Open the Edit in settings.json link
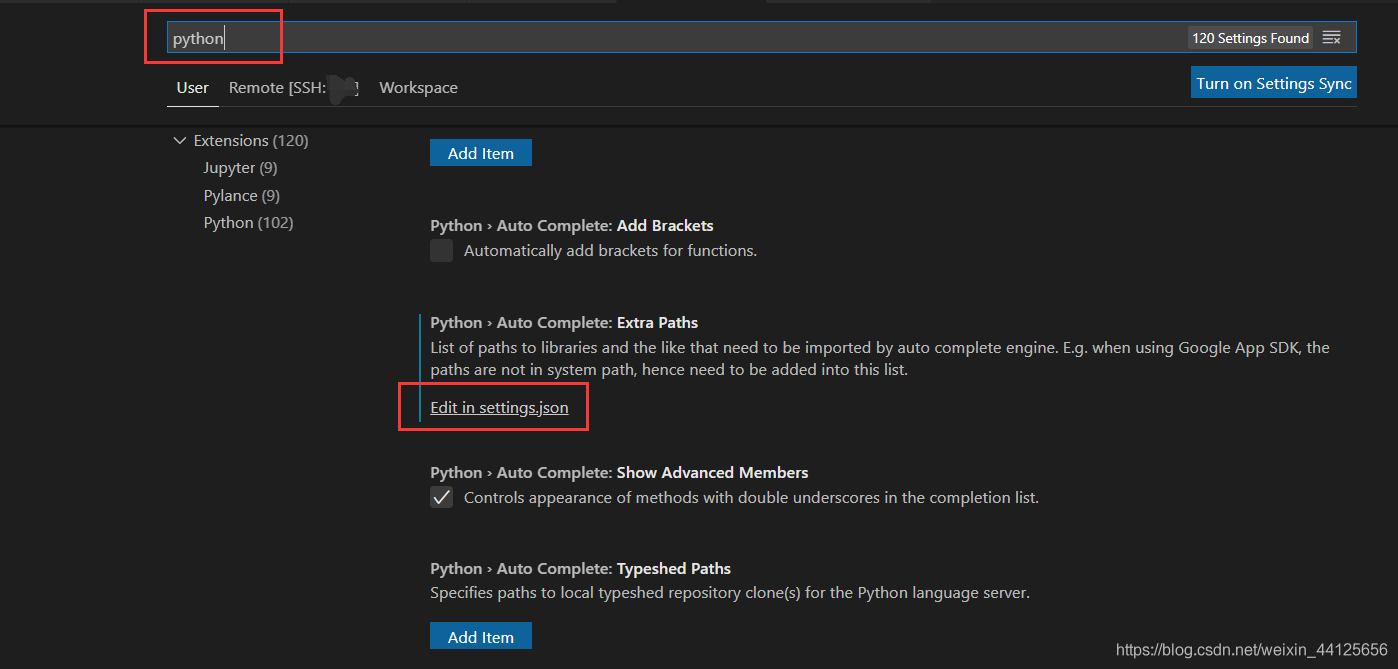Screen dimensions: 1398x669 click(x=499, y=407)
